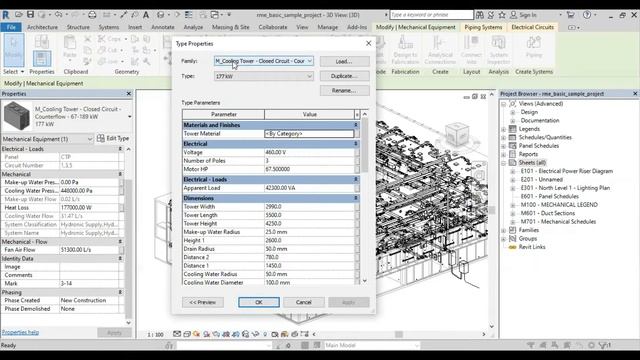
Task: Click the Rename... button
Action: point(344,90)
